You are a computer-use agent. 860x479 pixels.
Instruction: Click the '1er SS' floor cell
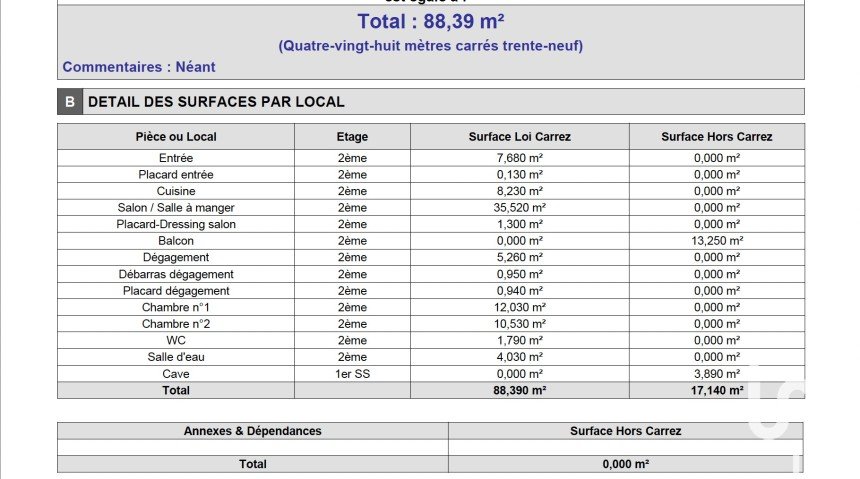point(352,374)
